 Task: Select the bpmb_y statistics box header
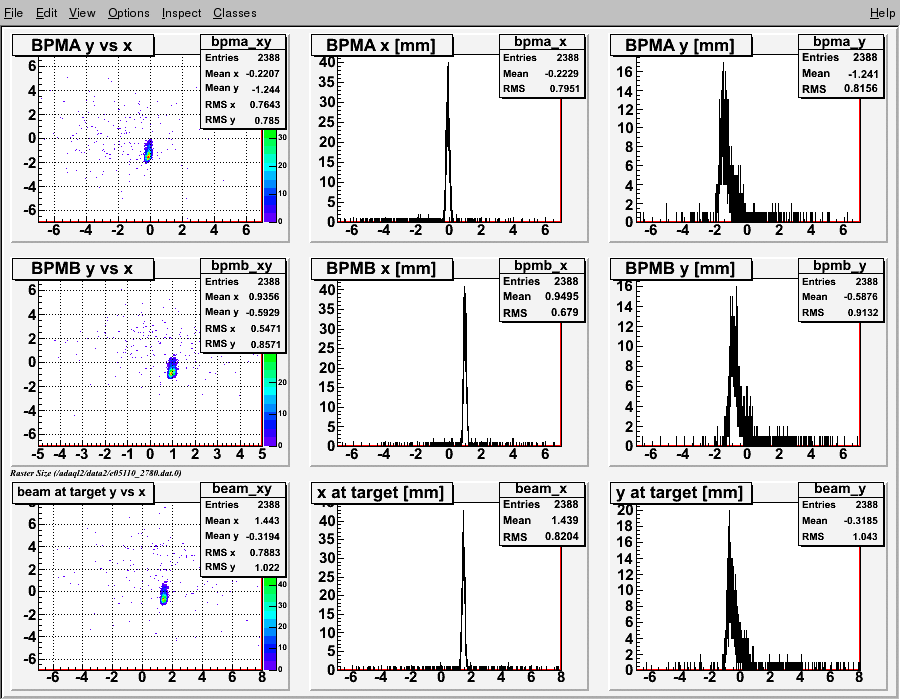click(x=840, y=266)
